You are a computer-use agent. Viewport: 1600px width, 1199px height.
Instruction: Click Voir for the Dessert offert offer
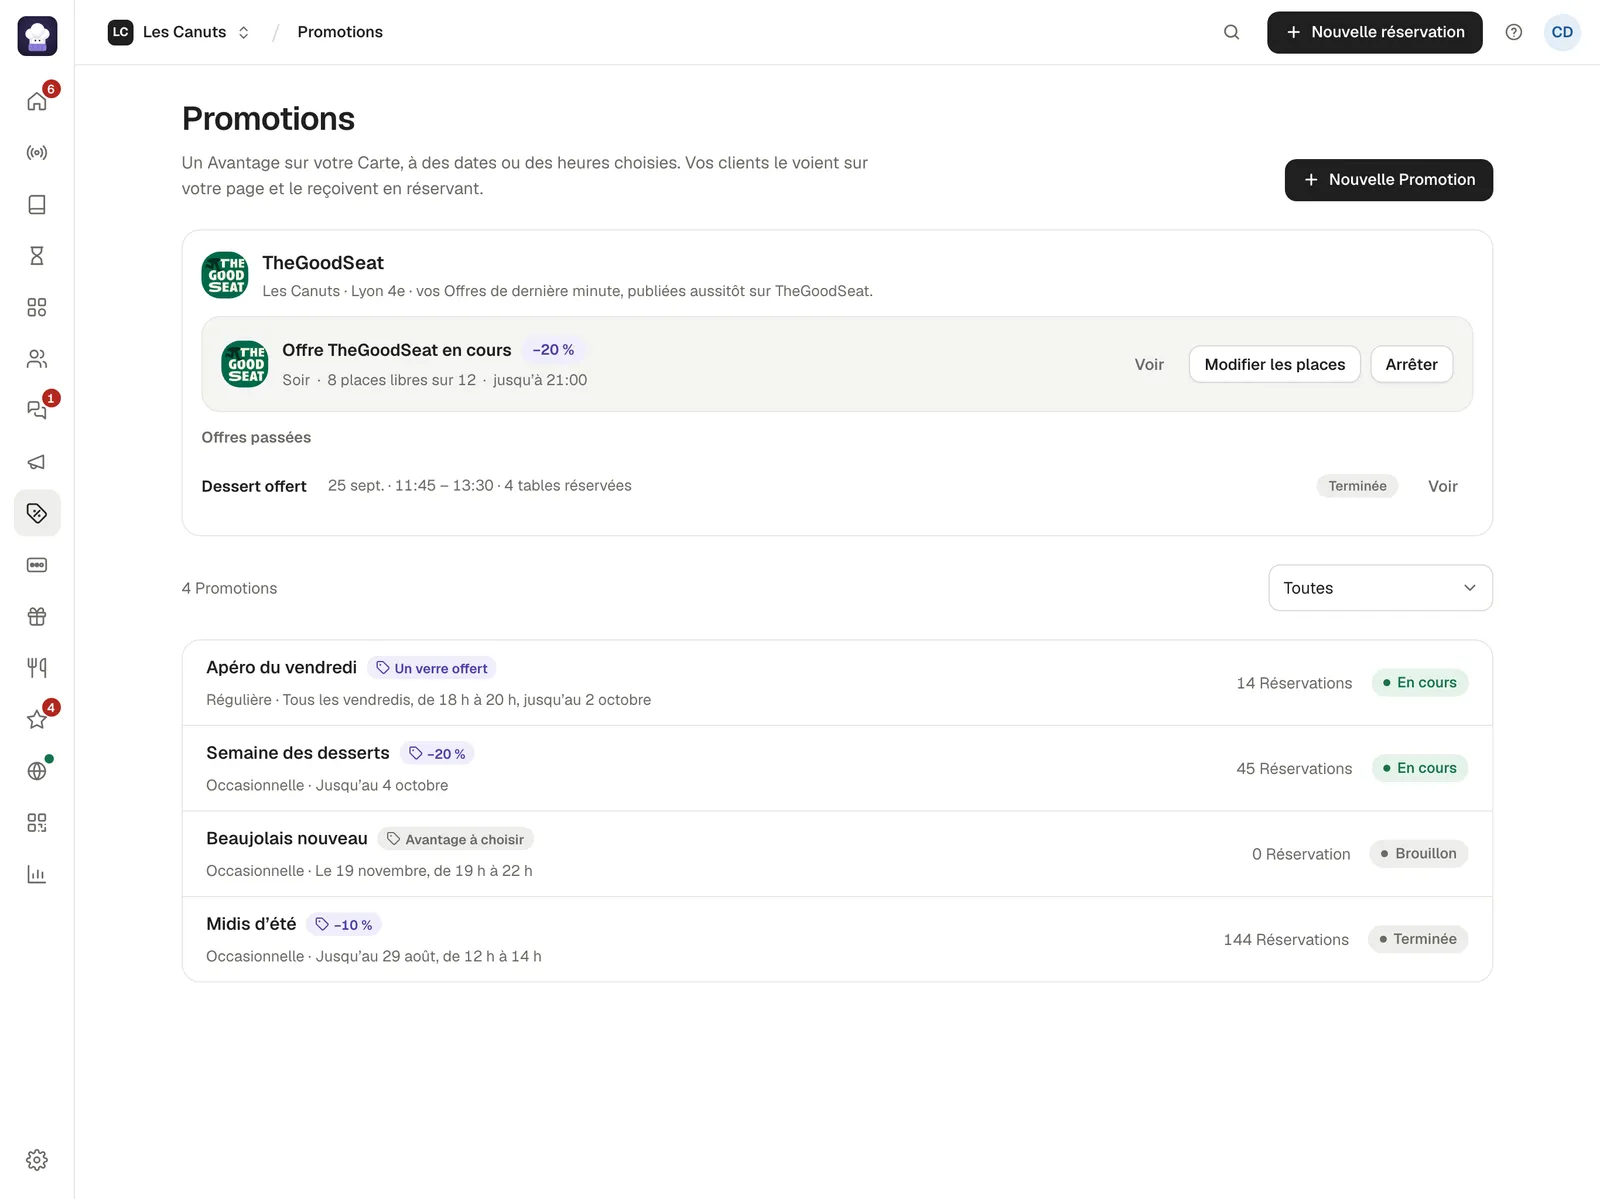(1442, 486)
